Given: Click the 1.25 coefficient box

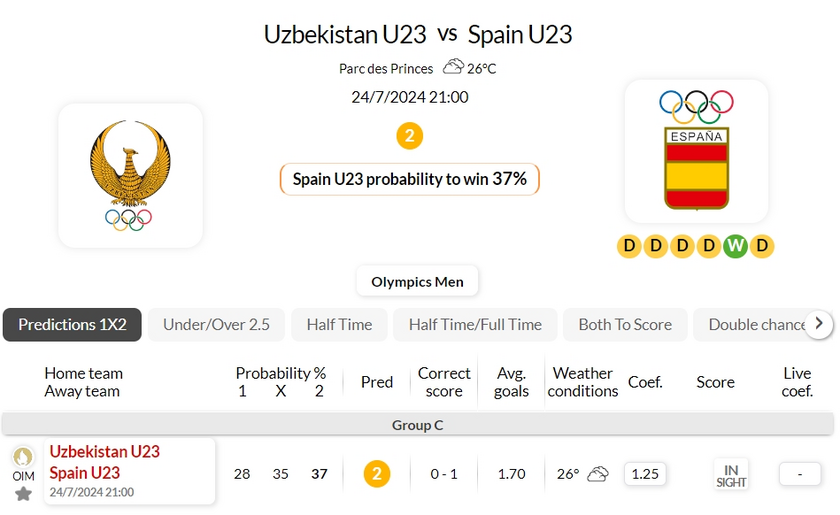Looking at the screenshot, I should point(645,474).
